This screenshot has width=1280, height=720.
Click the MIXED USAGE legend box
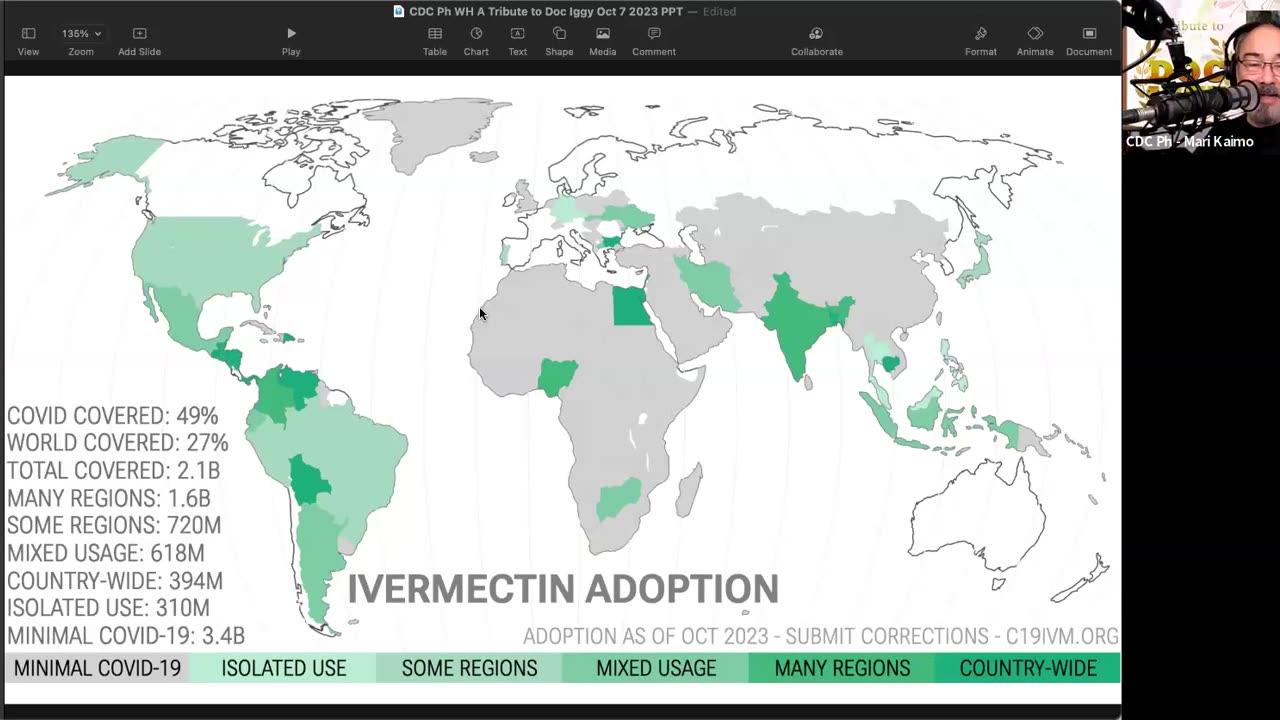pyautogui.click(x=656, y=668)
